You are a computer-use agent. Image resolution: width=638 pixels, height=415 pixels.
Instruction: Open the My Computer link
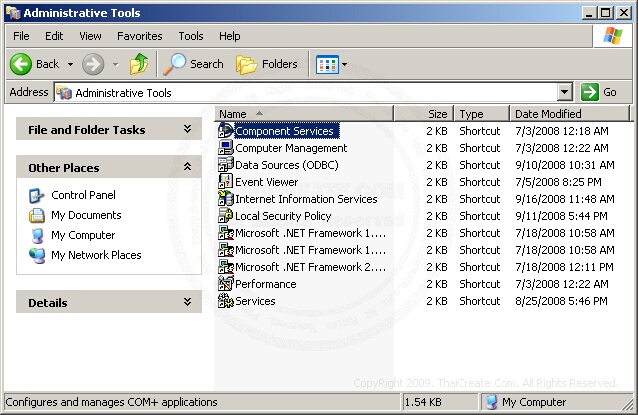click(x=83, y=235)
